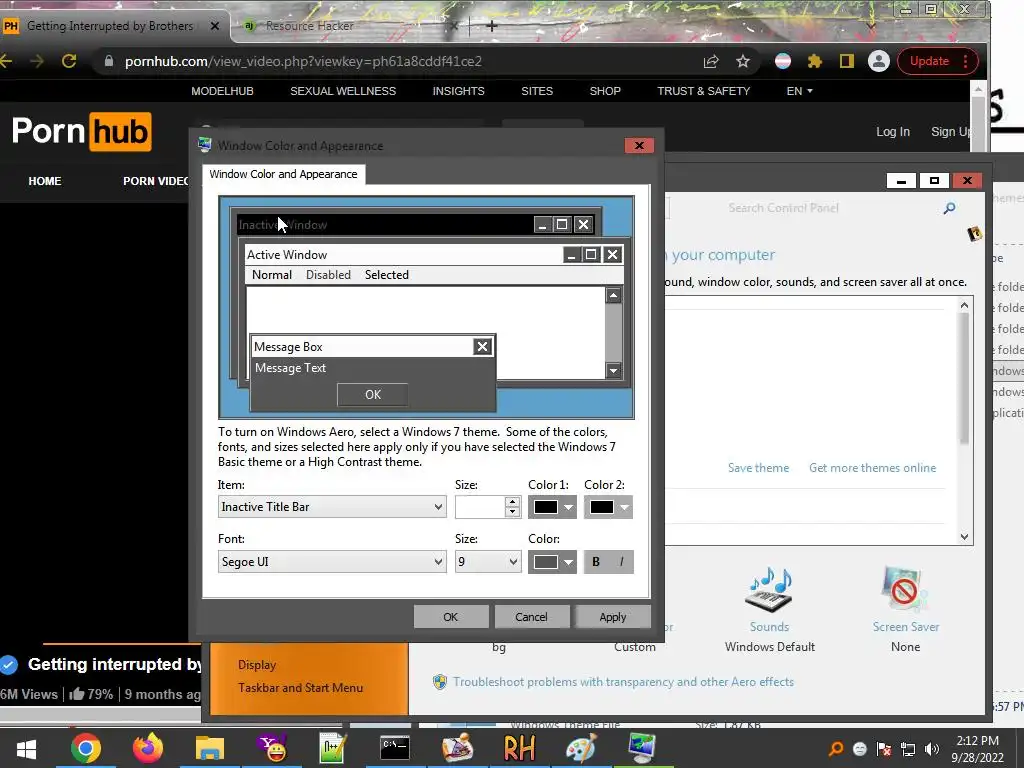Click the Chrome profile avatar icon
The height and width of the screenshot is (768, 1024).
[x=879, y=61]
